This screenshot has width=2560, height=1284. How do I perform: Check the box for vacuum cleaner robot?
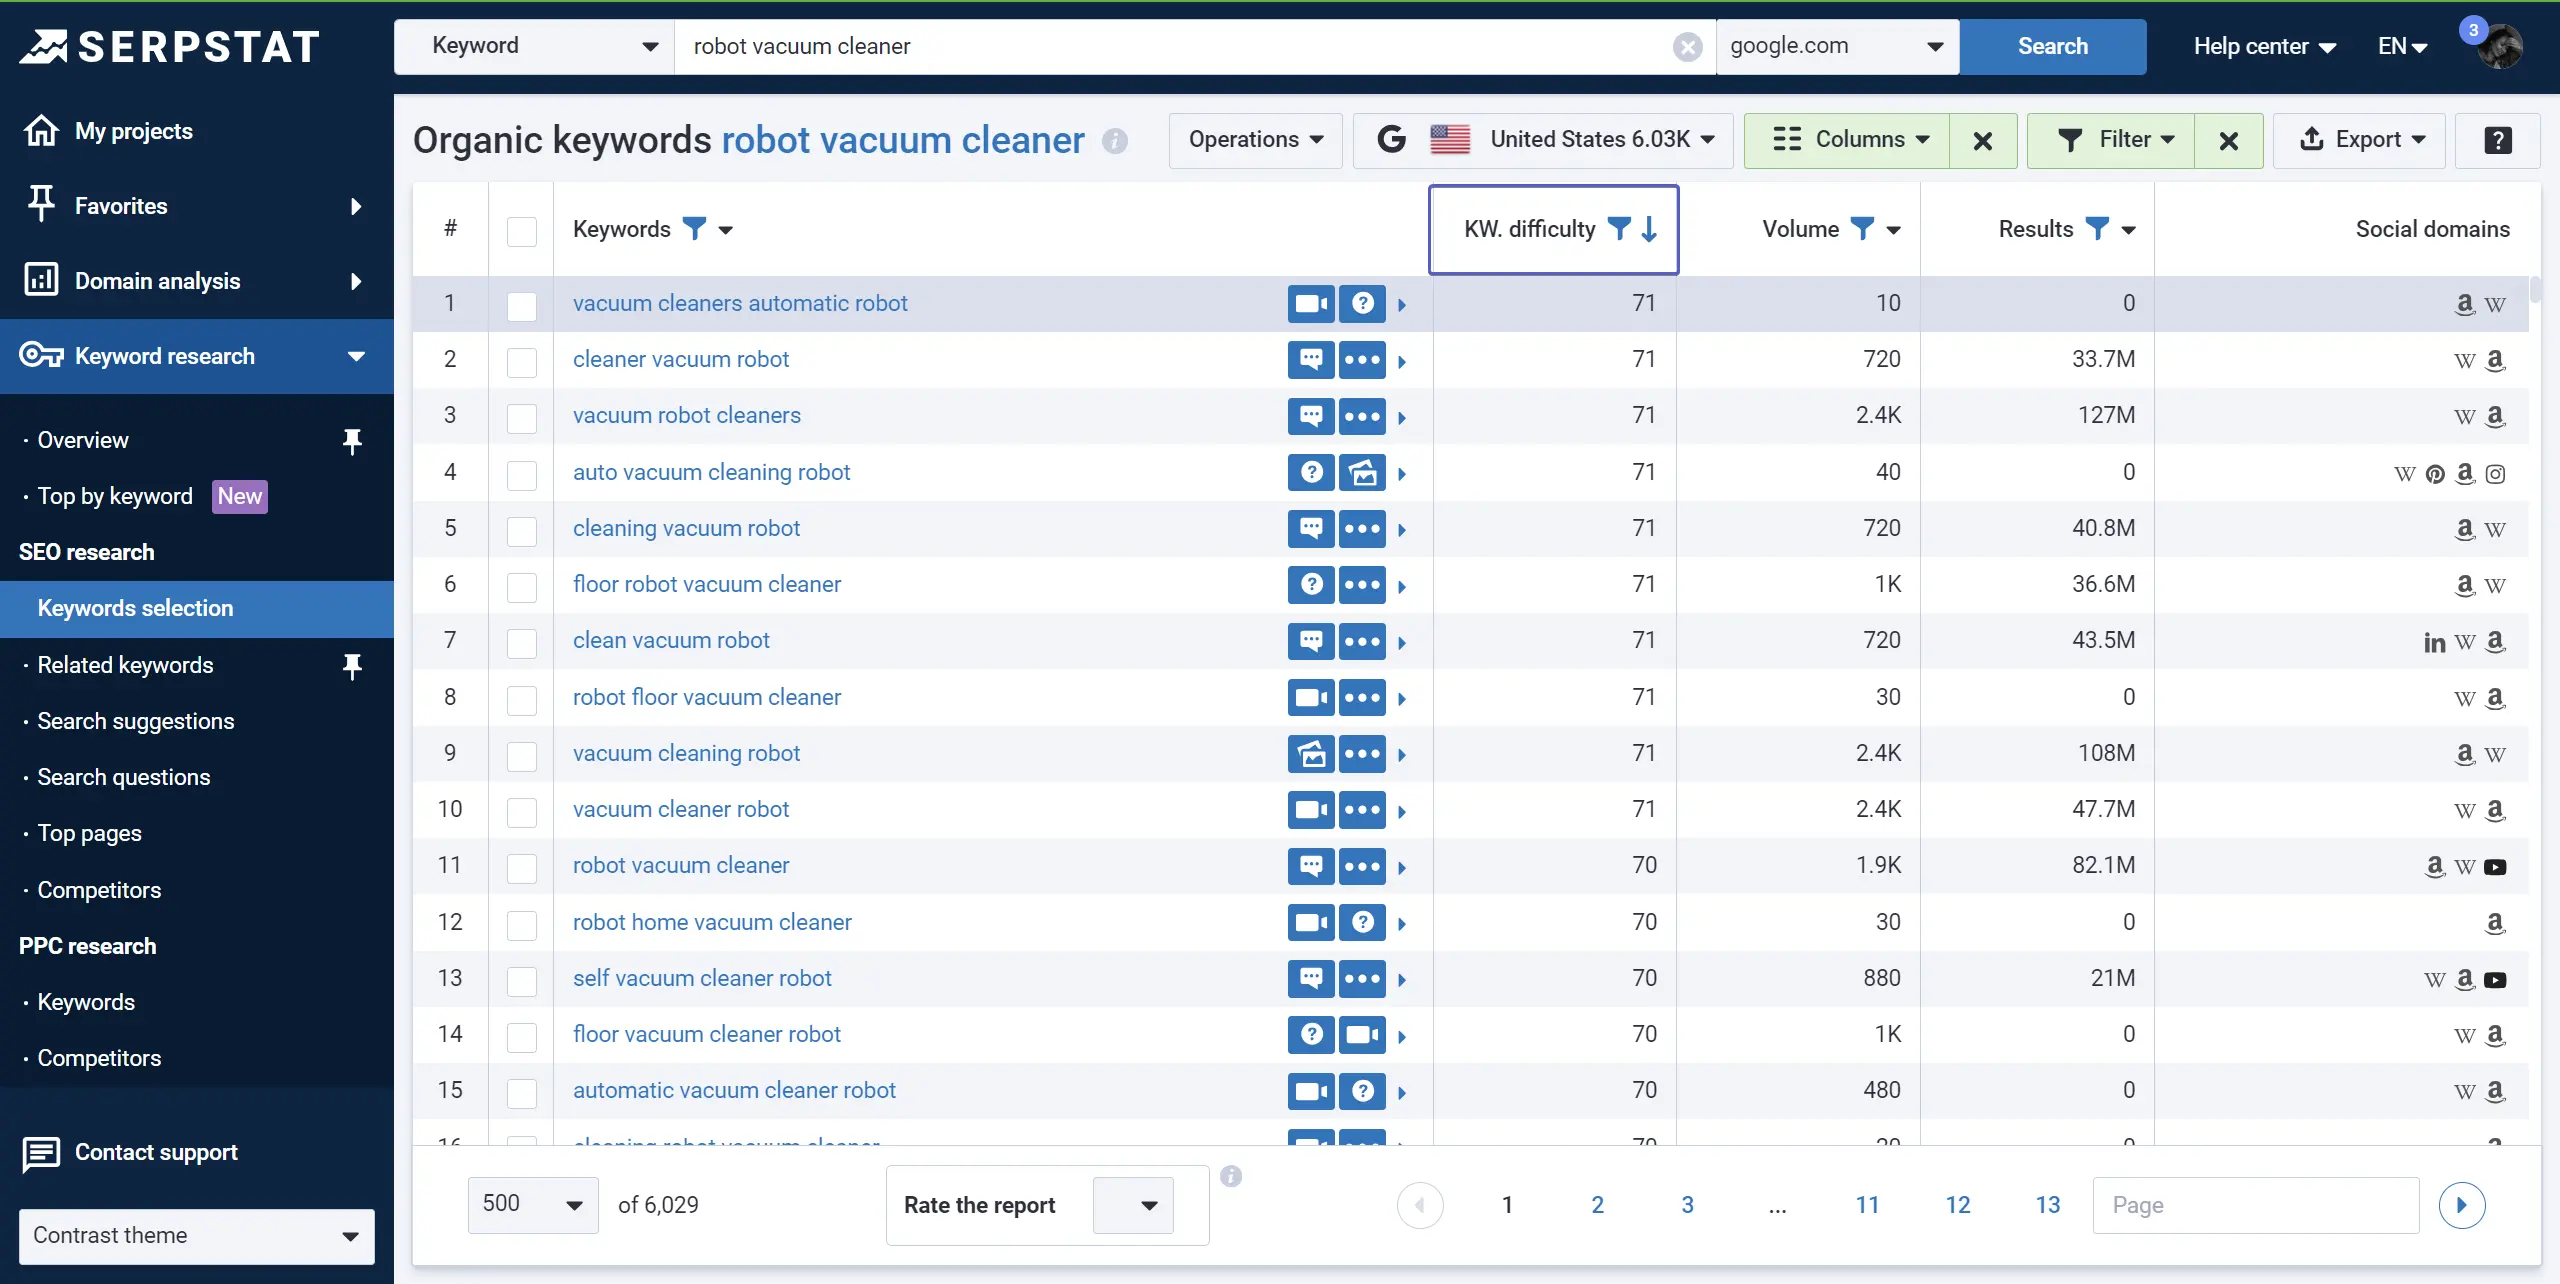pyautogui.click(x=522, y=811)
